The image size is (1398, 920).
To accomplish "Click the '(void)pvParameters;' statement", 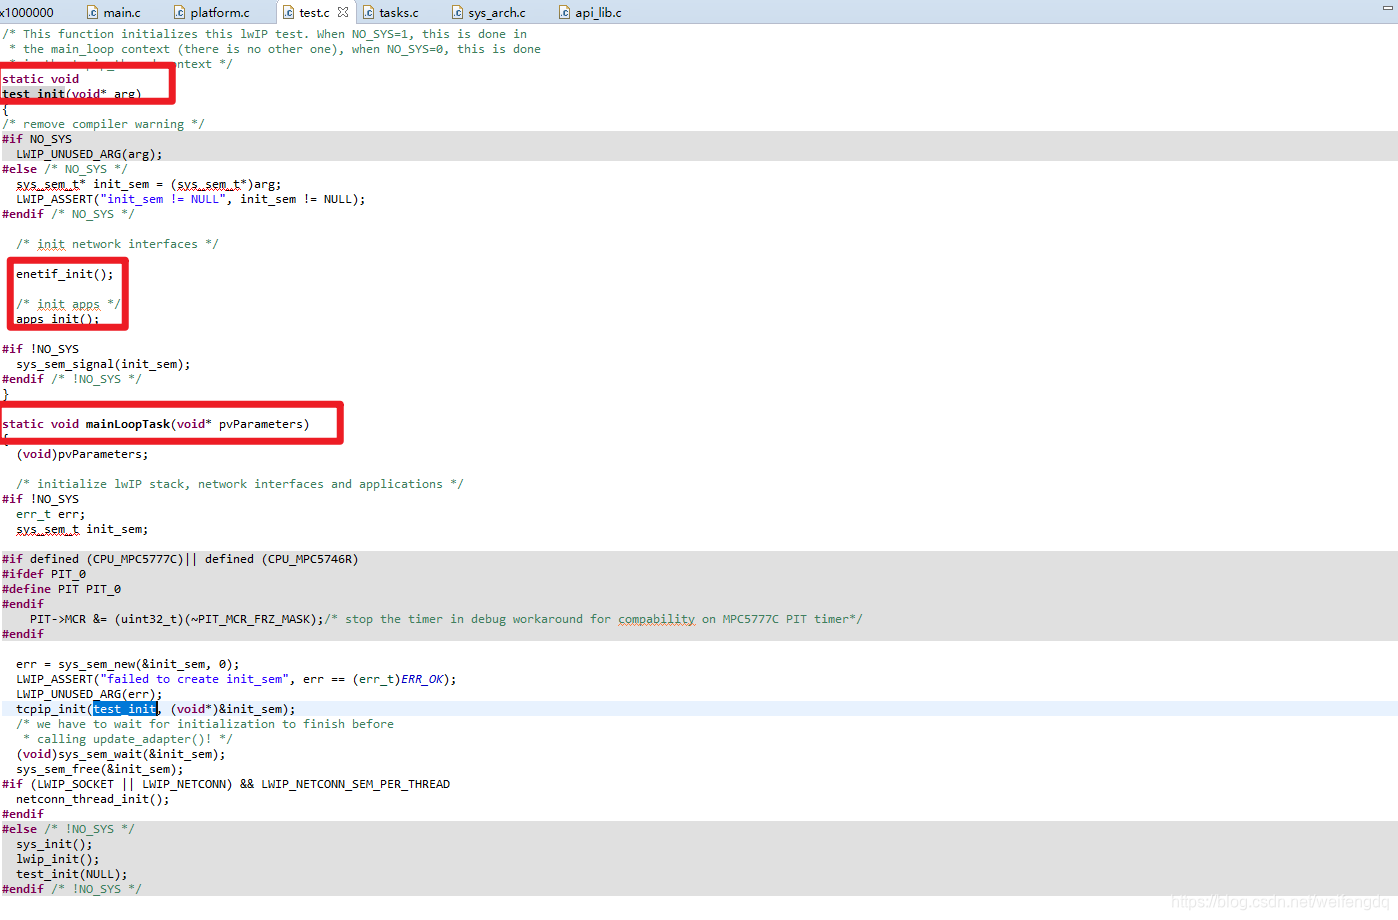I will tap(82, 454).
